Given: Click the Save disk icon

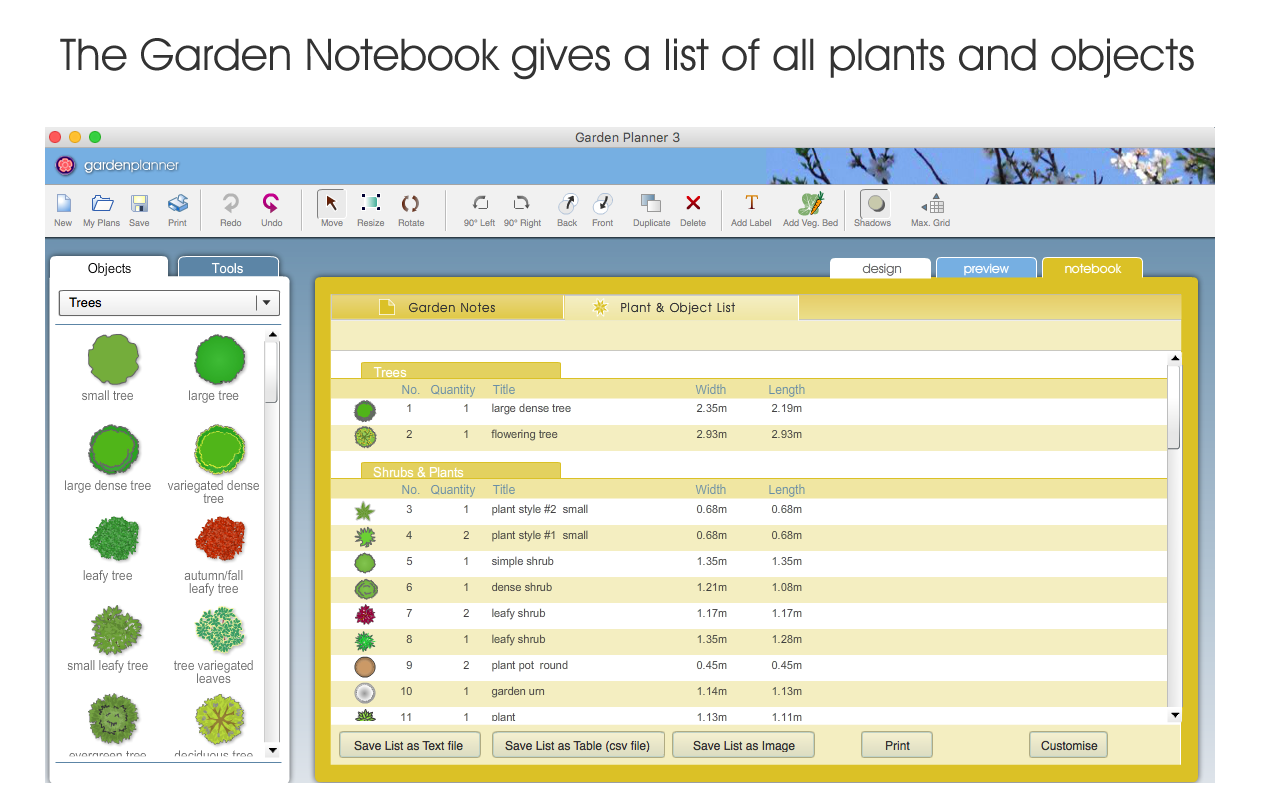Looking at the screenshot, I should [x=139, y=204].
